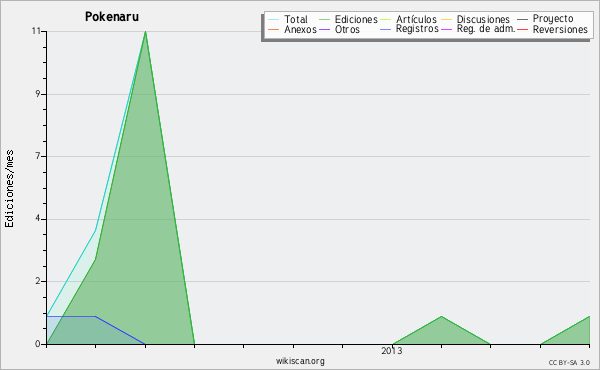600x370 pixels.
Task: Click the green Ediciones legend line swatch
Action: (x=324, y=19)
